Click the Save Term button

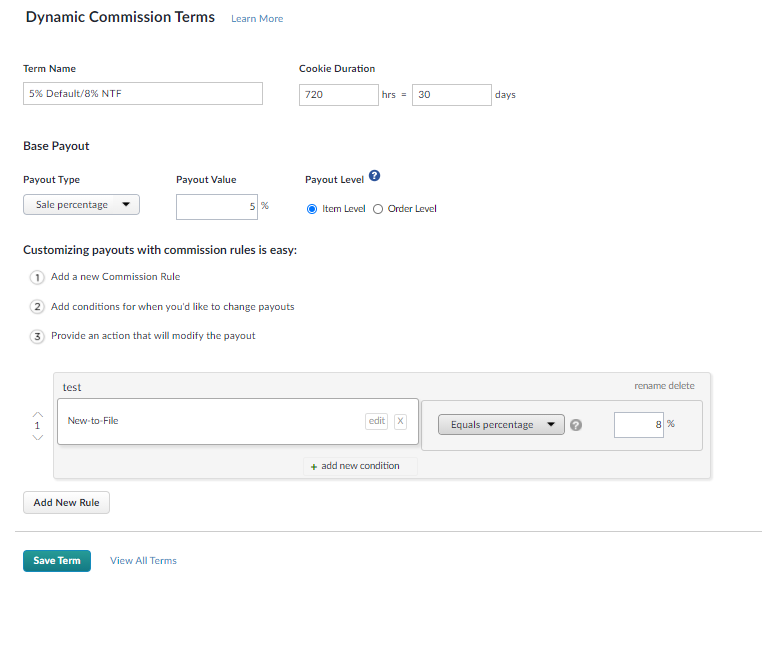pos(57,560)
